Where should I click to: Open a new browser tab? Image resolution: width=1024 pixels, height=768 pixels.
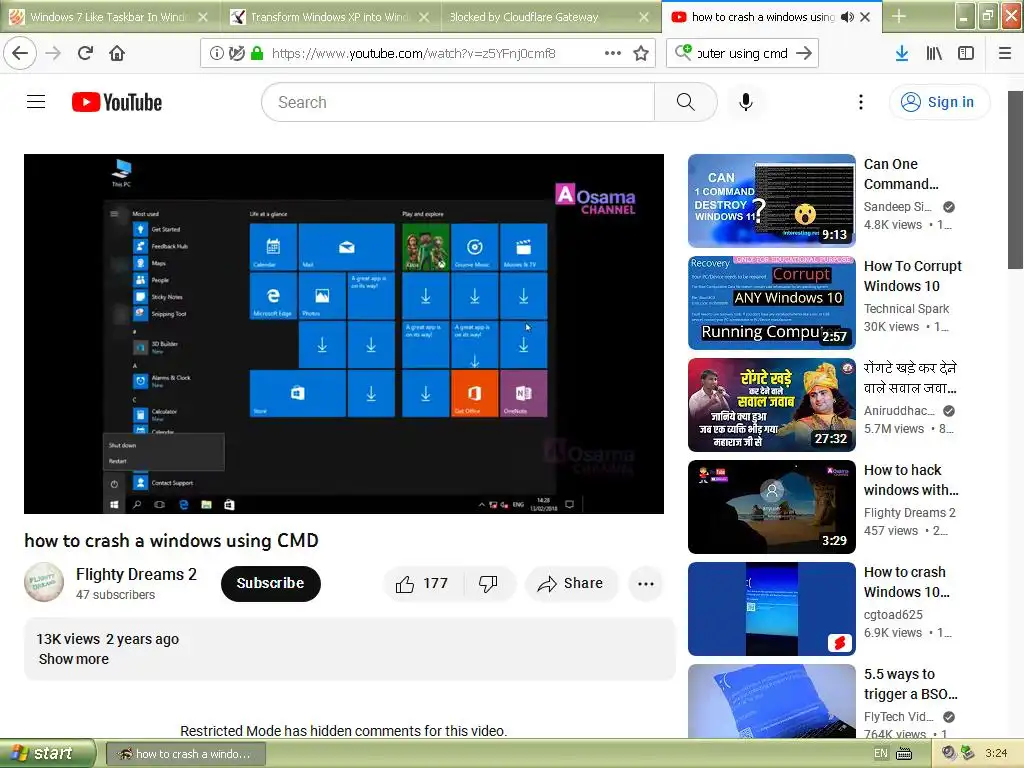pos(899,16)
